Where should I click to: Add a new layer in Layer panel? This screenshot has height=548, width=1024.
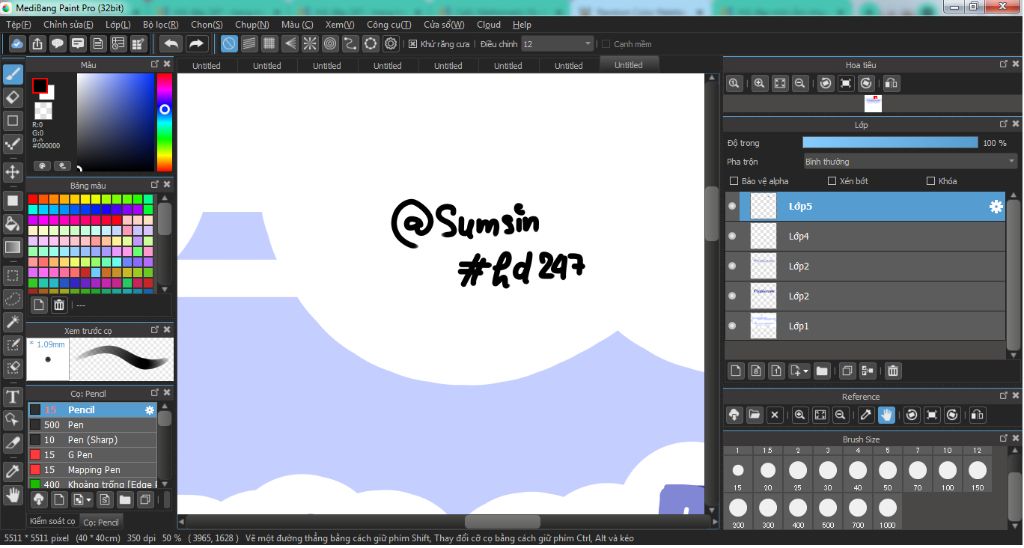[736, 371]
